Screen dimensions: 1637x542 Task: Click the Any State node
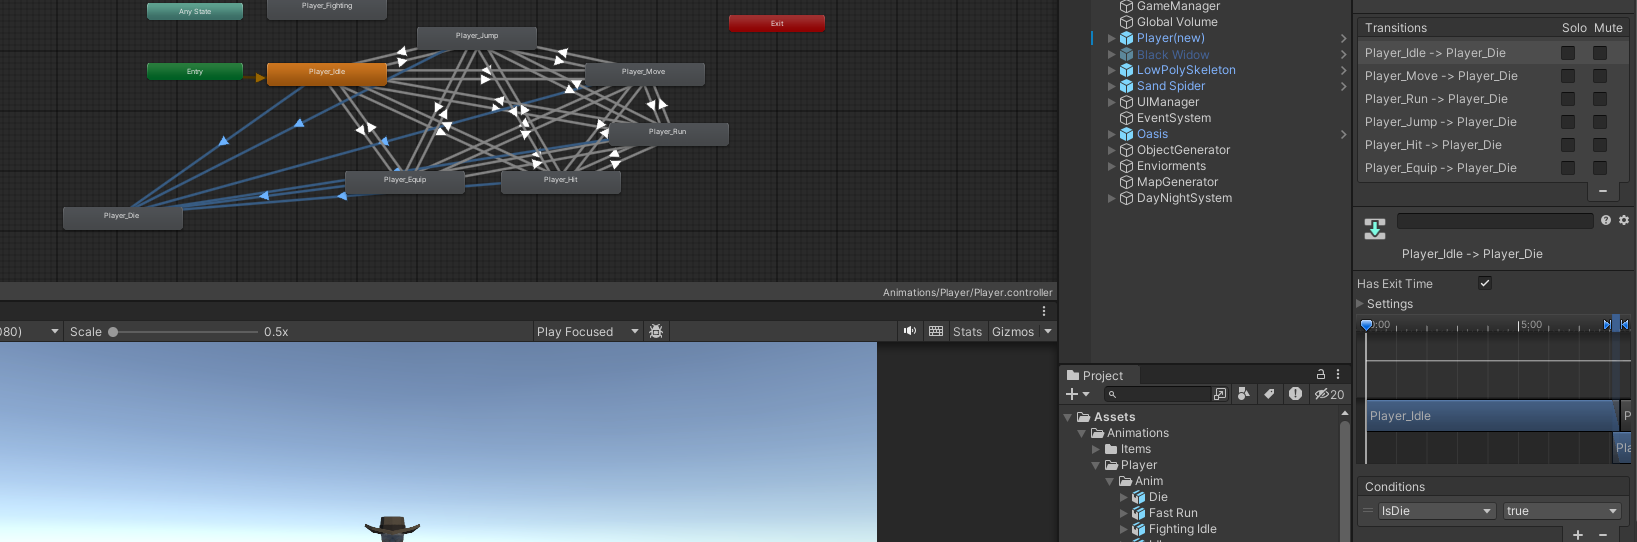click(x=195, y=11)
